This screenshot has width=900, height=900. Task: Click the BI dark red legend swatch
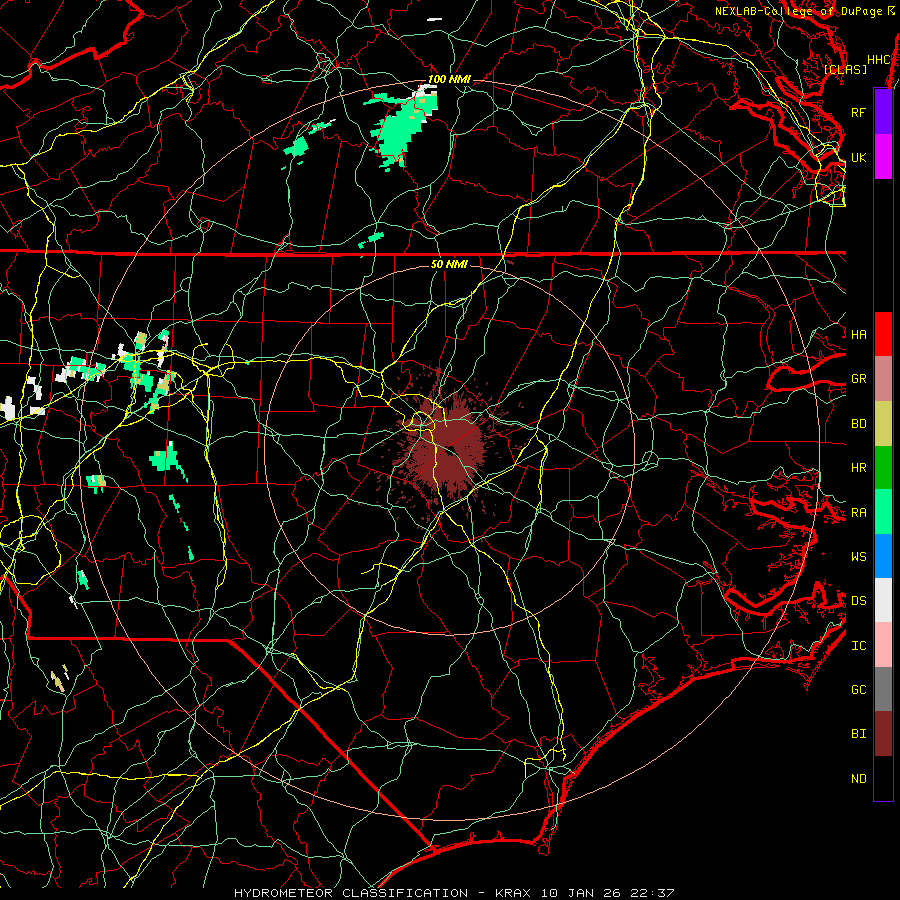(883, 734)
